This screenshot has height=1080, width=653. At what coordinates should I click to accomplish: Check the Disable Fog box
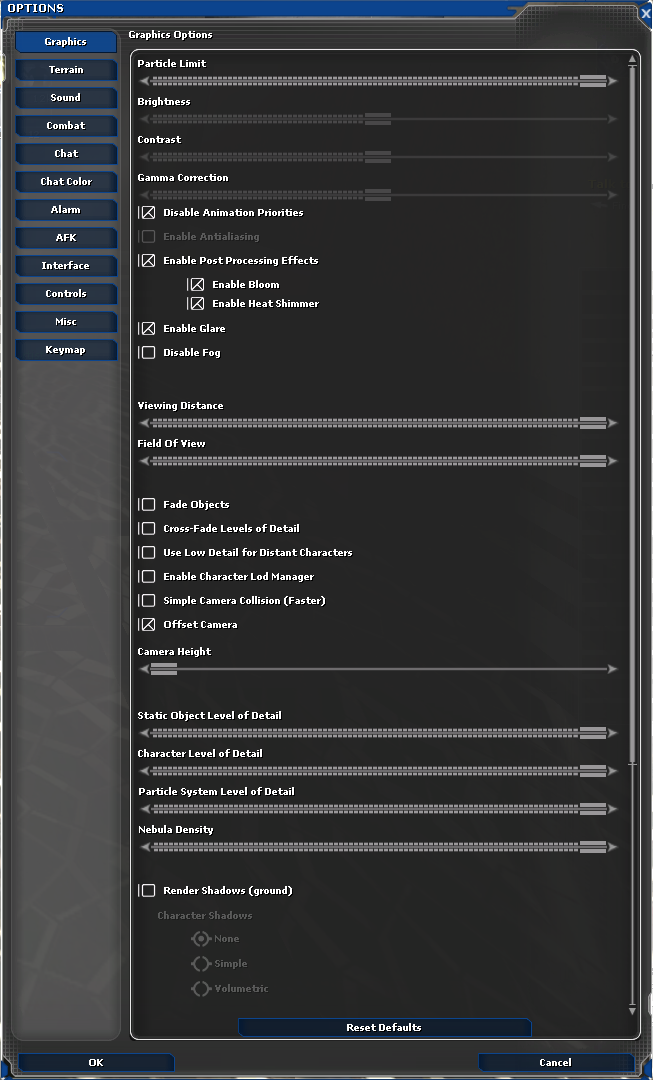click(148, 353)
